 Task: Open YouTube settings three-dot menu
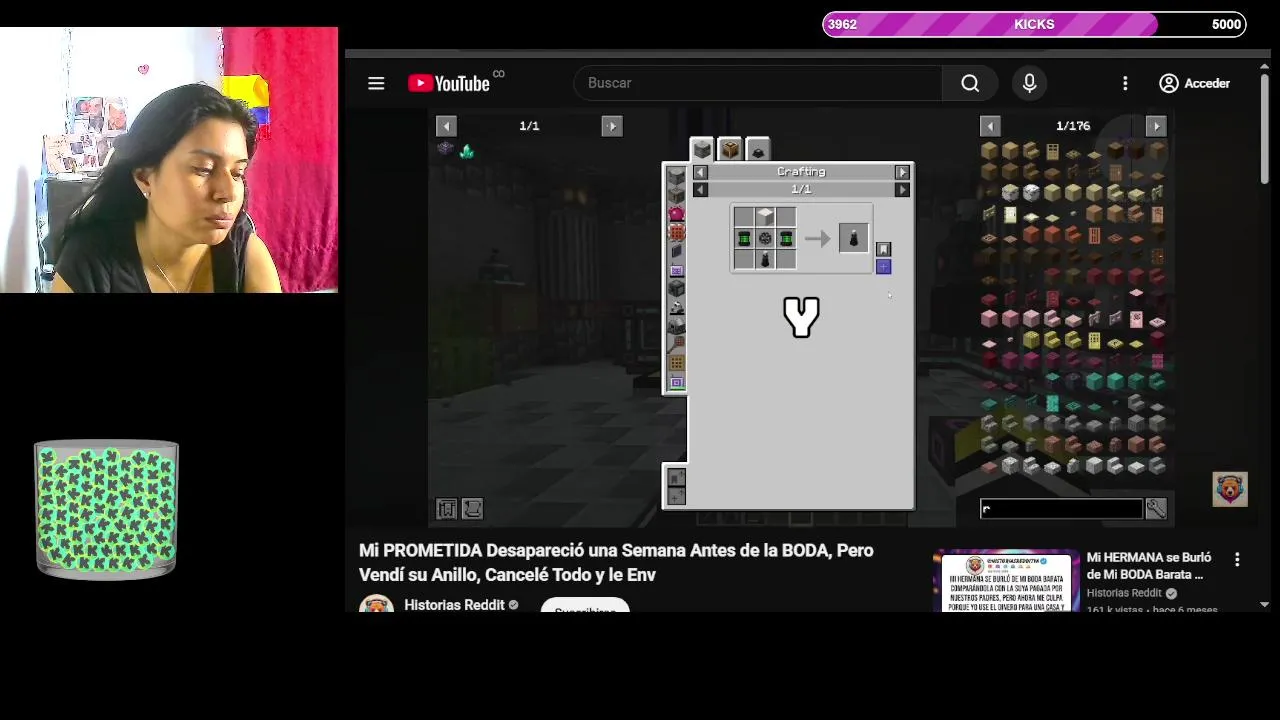click(1125, 83)
